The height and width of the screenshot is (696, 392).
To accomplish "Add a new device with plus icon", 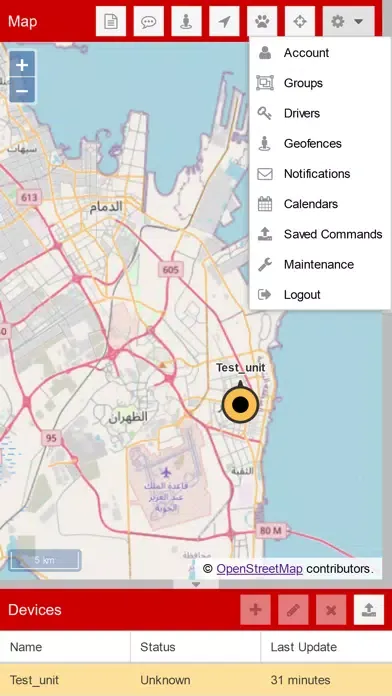I will tap(255, 610).
